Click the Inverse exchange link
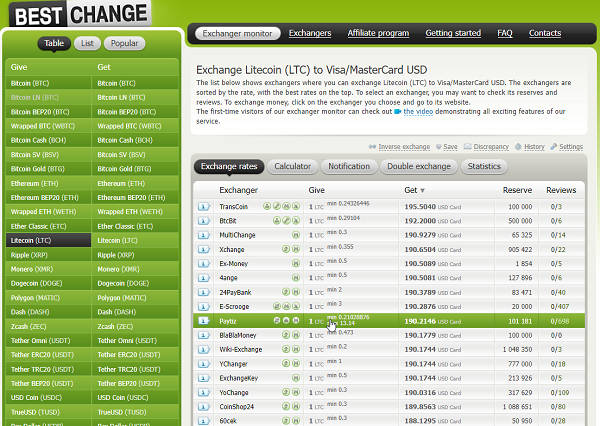This screenshot has height=426, width=600. 404,147
